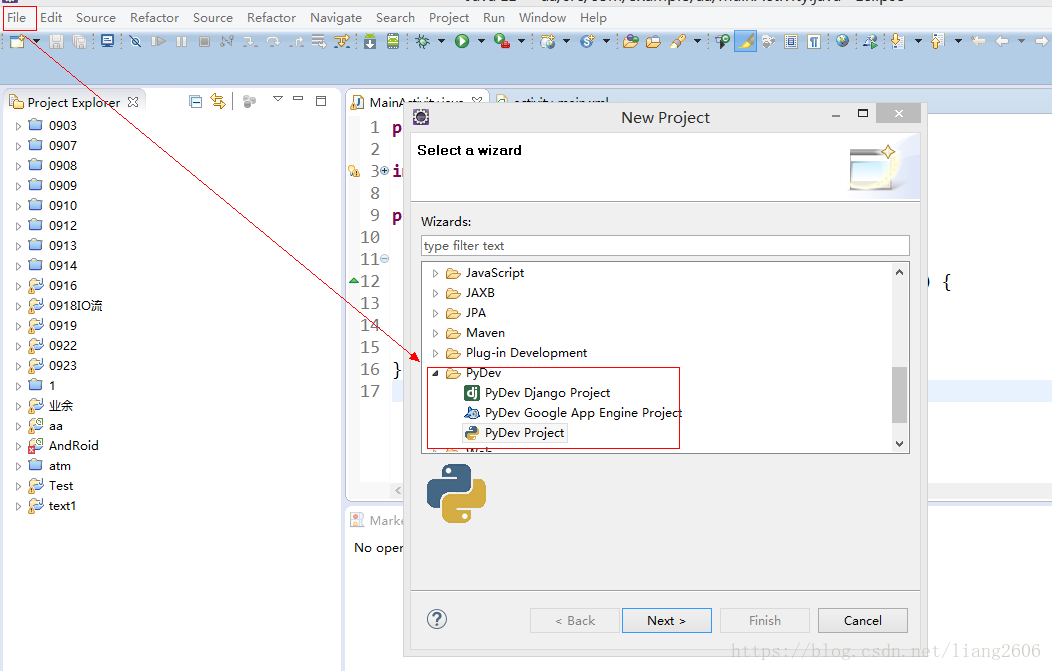The height and width of the screenshot is (671, 1052).
Task: Click the Step Into icon
Action: 250,42
